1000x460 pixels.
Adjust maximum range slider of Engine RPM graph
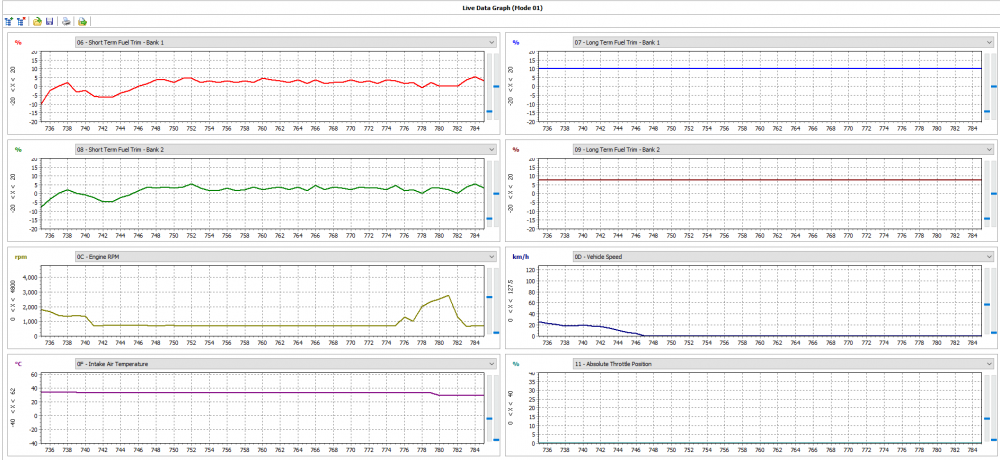489,297
